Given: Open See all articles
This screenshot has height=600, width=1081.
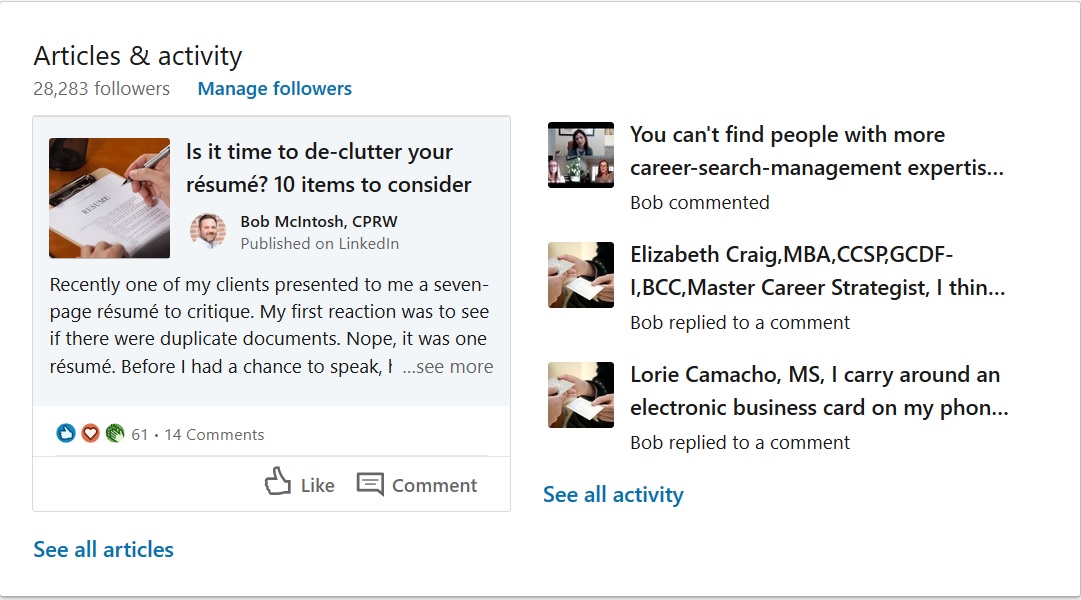Looking at the screenshot, I should coord(103,549).
